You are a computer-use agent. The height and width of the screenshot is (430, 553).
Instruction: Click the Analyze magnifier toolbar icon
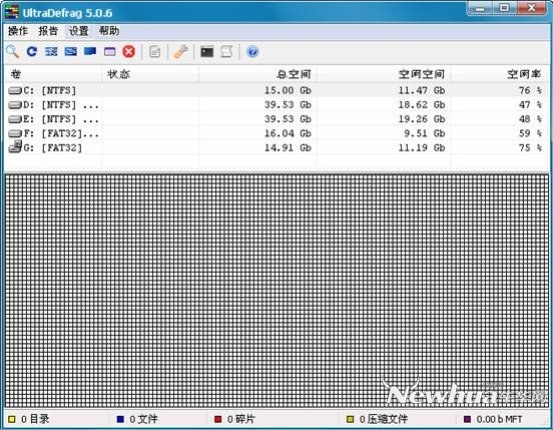[x=13, y=52]
